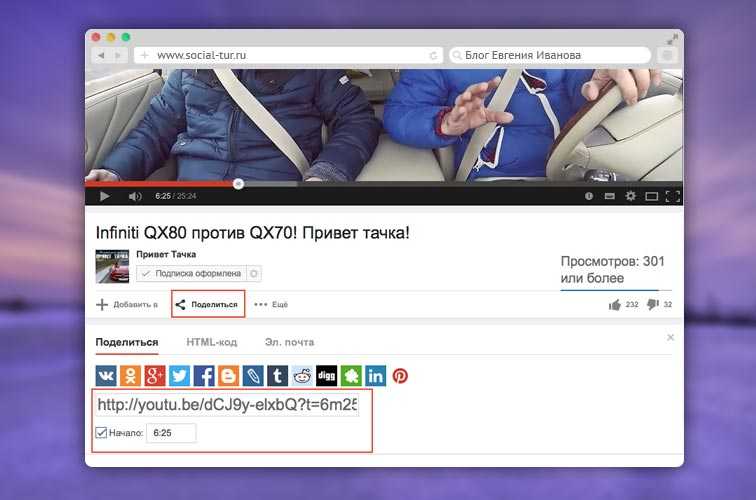Toggle the Начало start time checkbox

point(101,432)
